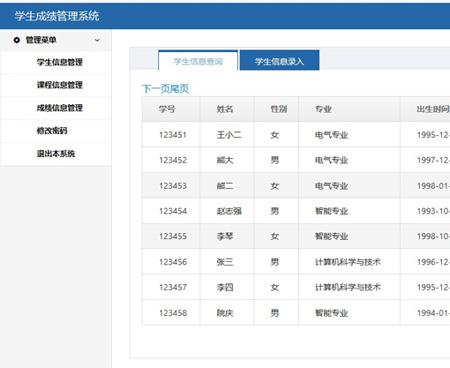Click the name 李四
The image size is (450, 368).
pyautogui.click(x=225, y=287)
